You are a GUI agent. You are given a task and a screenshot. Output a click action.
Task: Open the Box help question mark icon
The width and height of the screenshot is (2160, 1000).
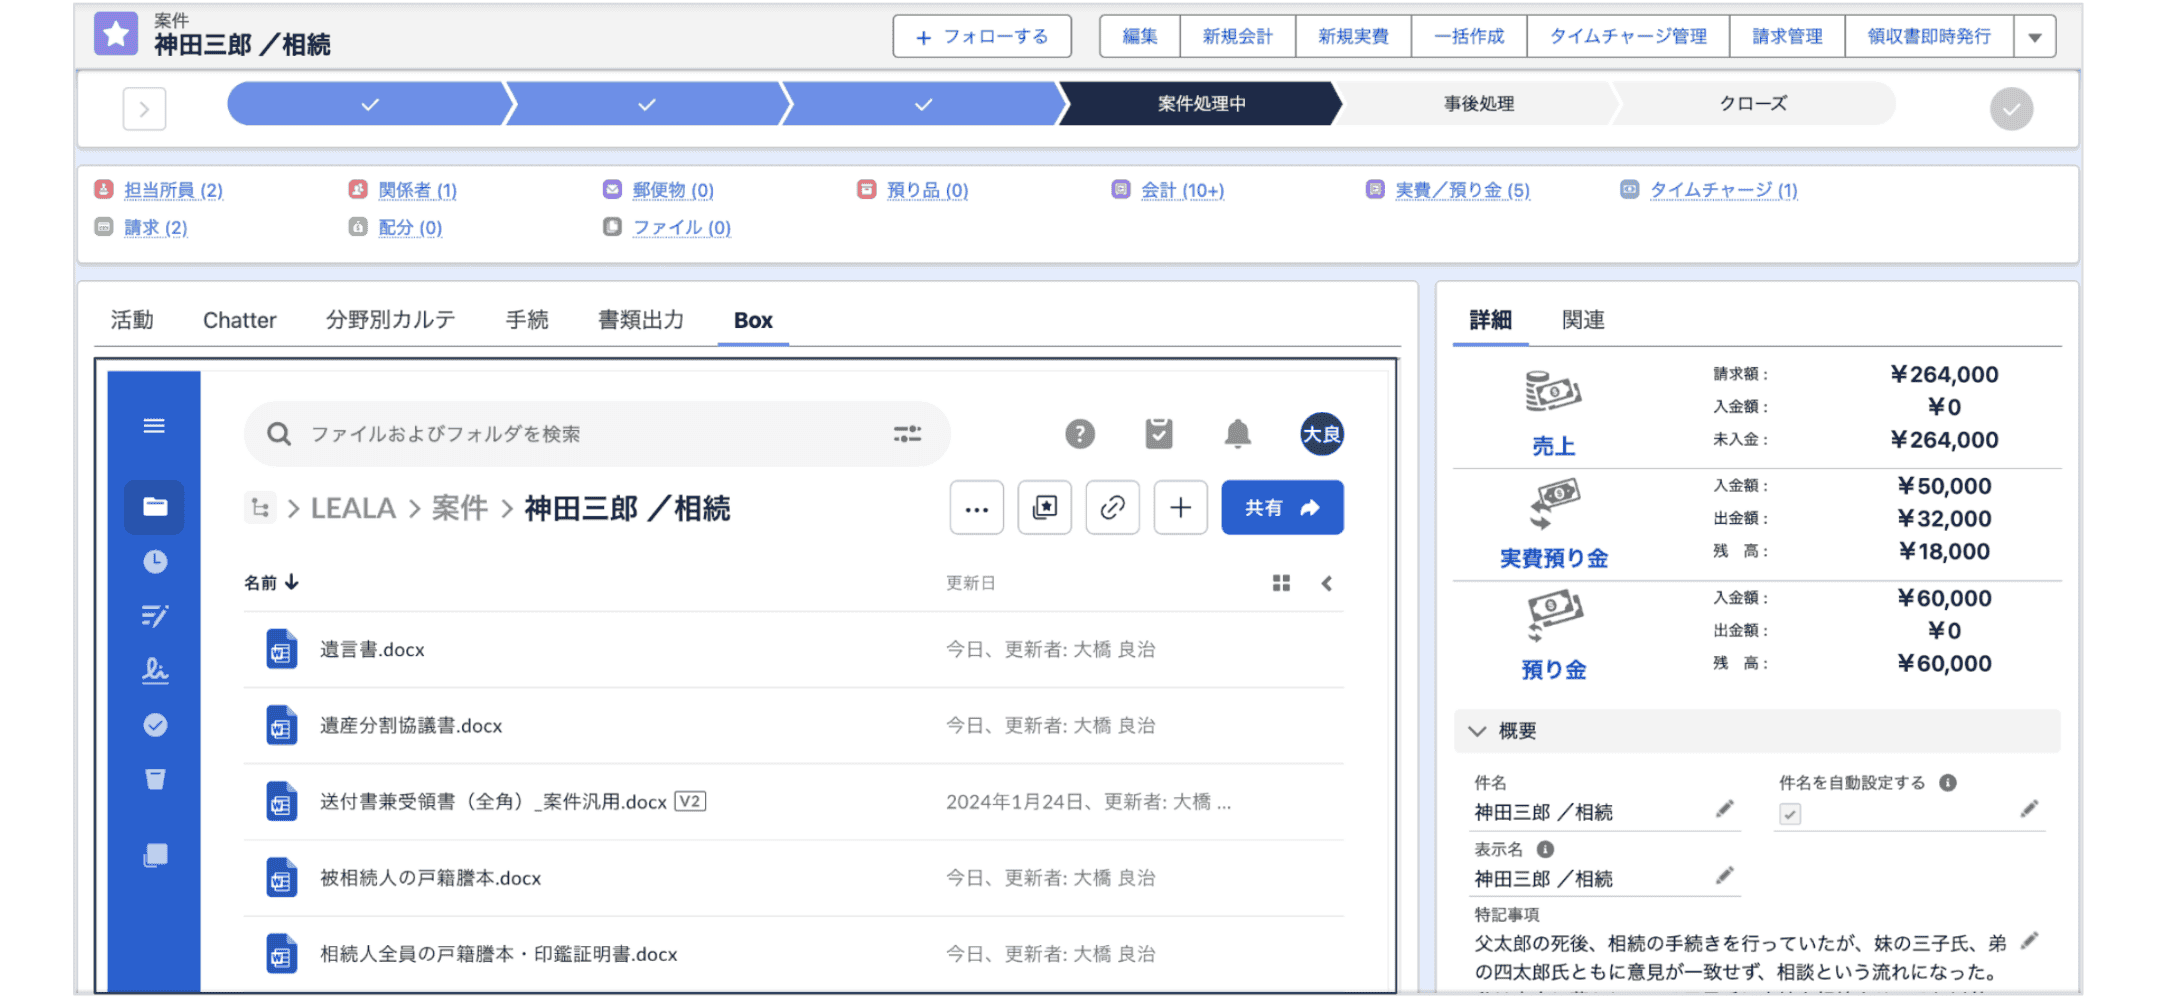(x=1080, y=434)
